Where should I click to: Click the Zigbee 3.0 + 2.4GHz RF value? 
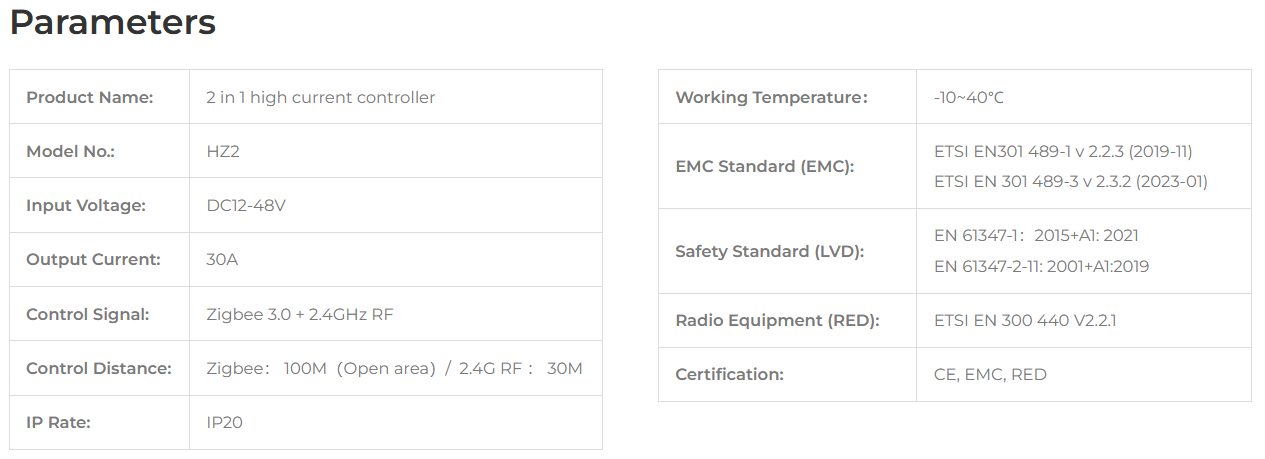pos(300,314)
